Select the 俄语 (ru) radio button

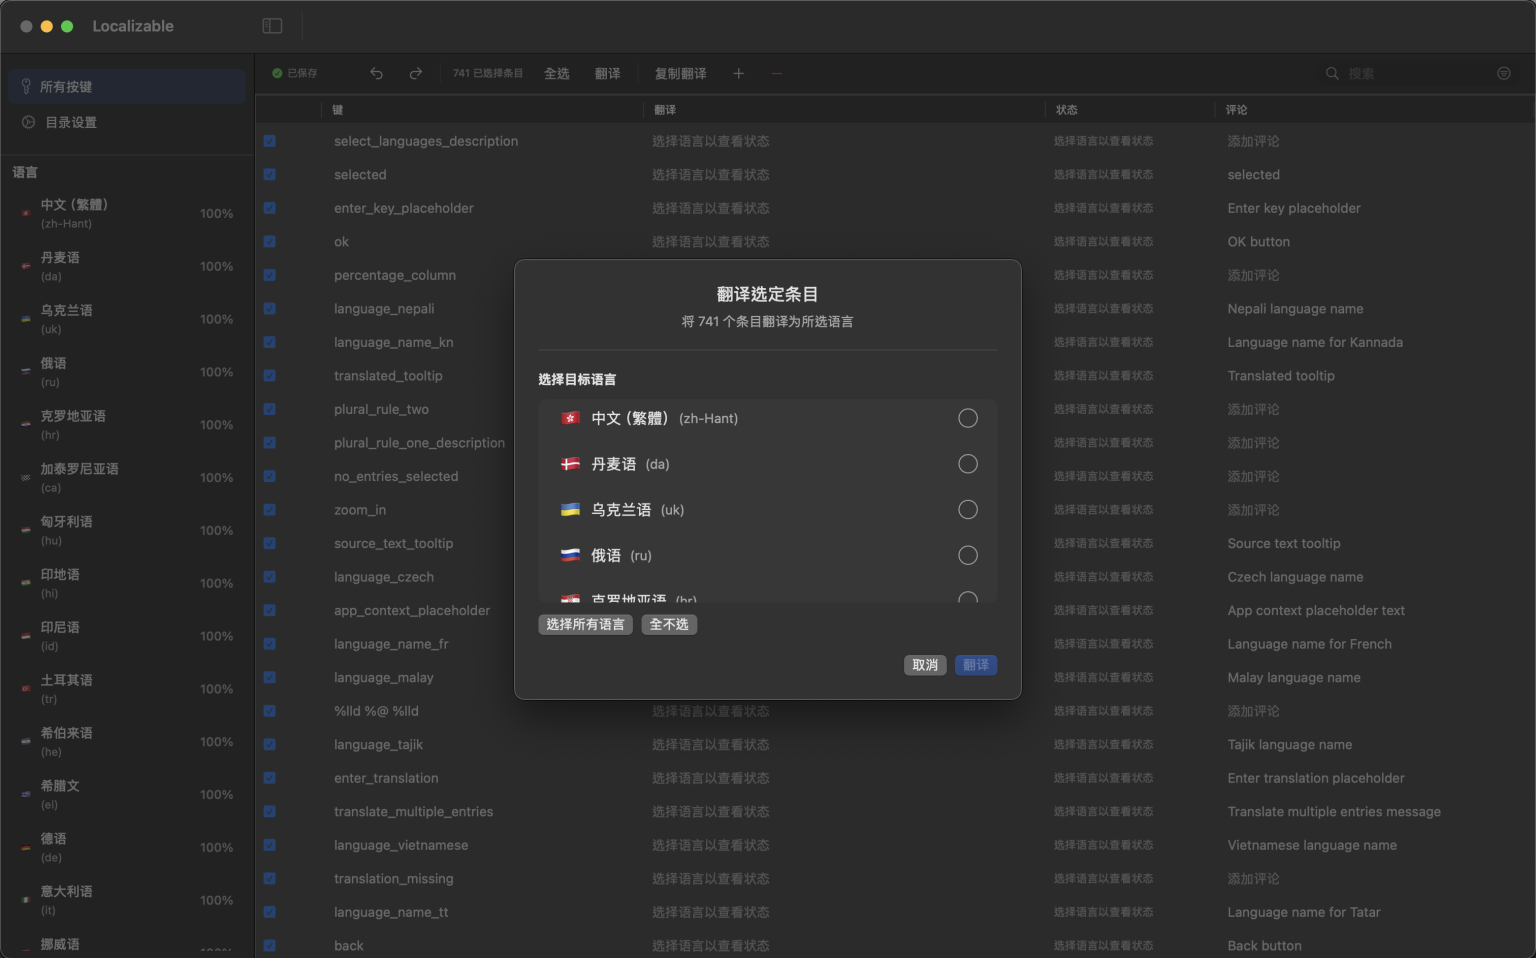coord(967,555)
